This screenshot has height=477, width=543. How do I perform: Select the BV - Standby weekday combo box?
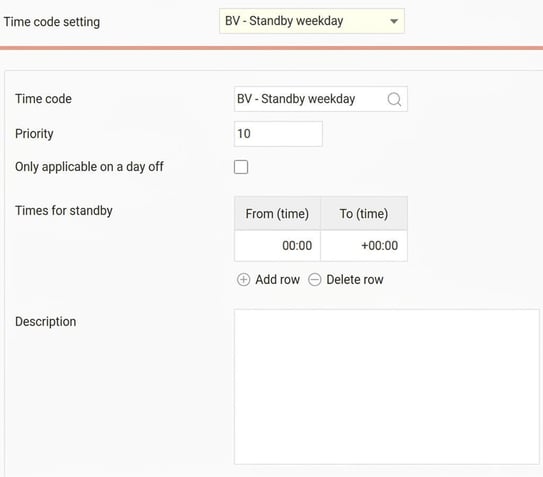[x=312, y=21]
